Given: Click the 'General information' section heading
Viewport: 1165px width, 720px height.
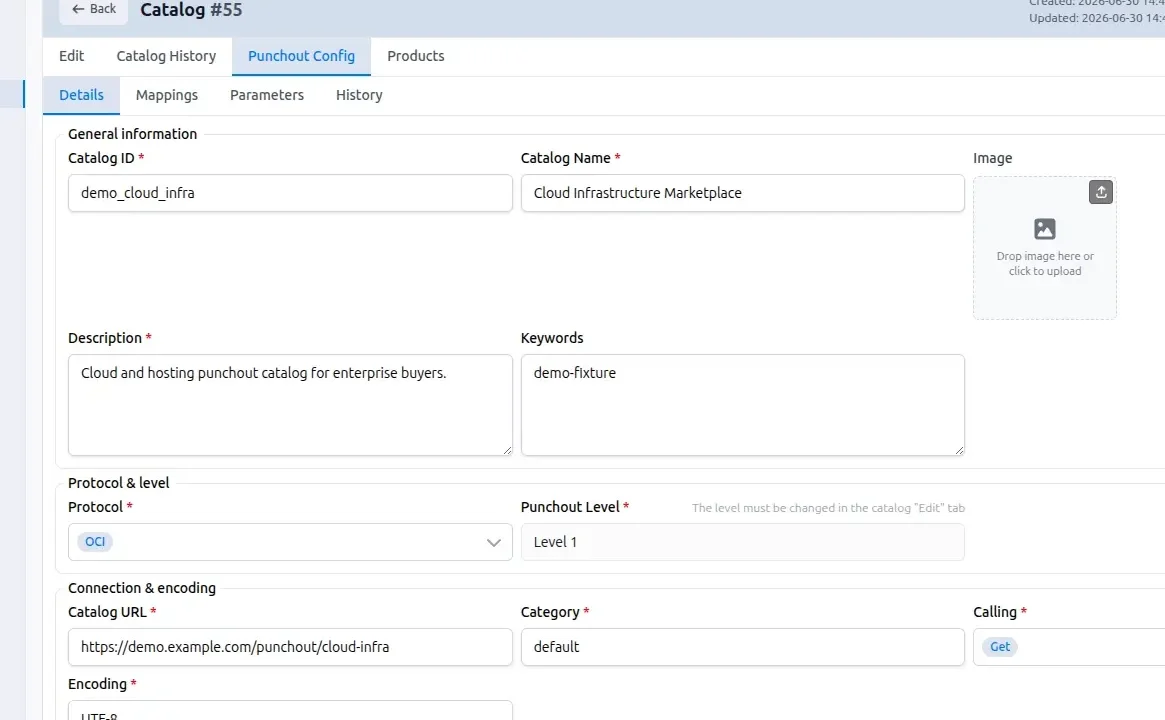Looking at the screenshot, I should point(132,134).
